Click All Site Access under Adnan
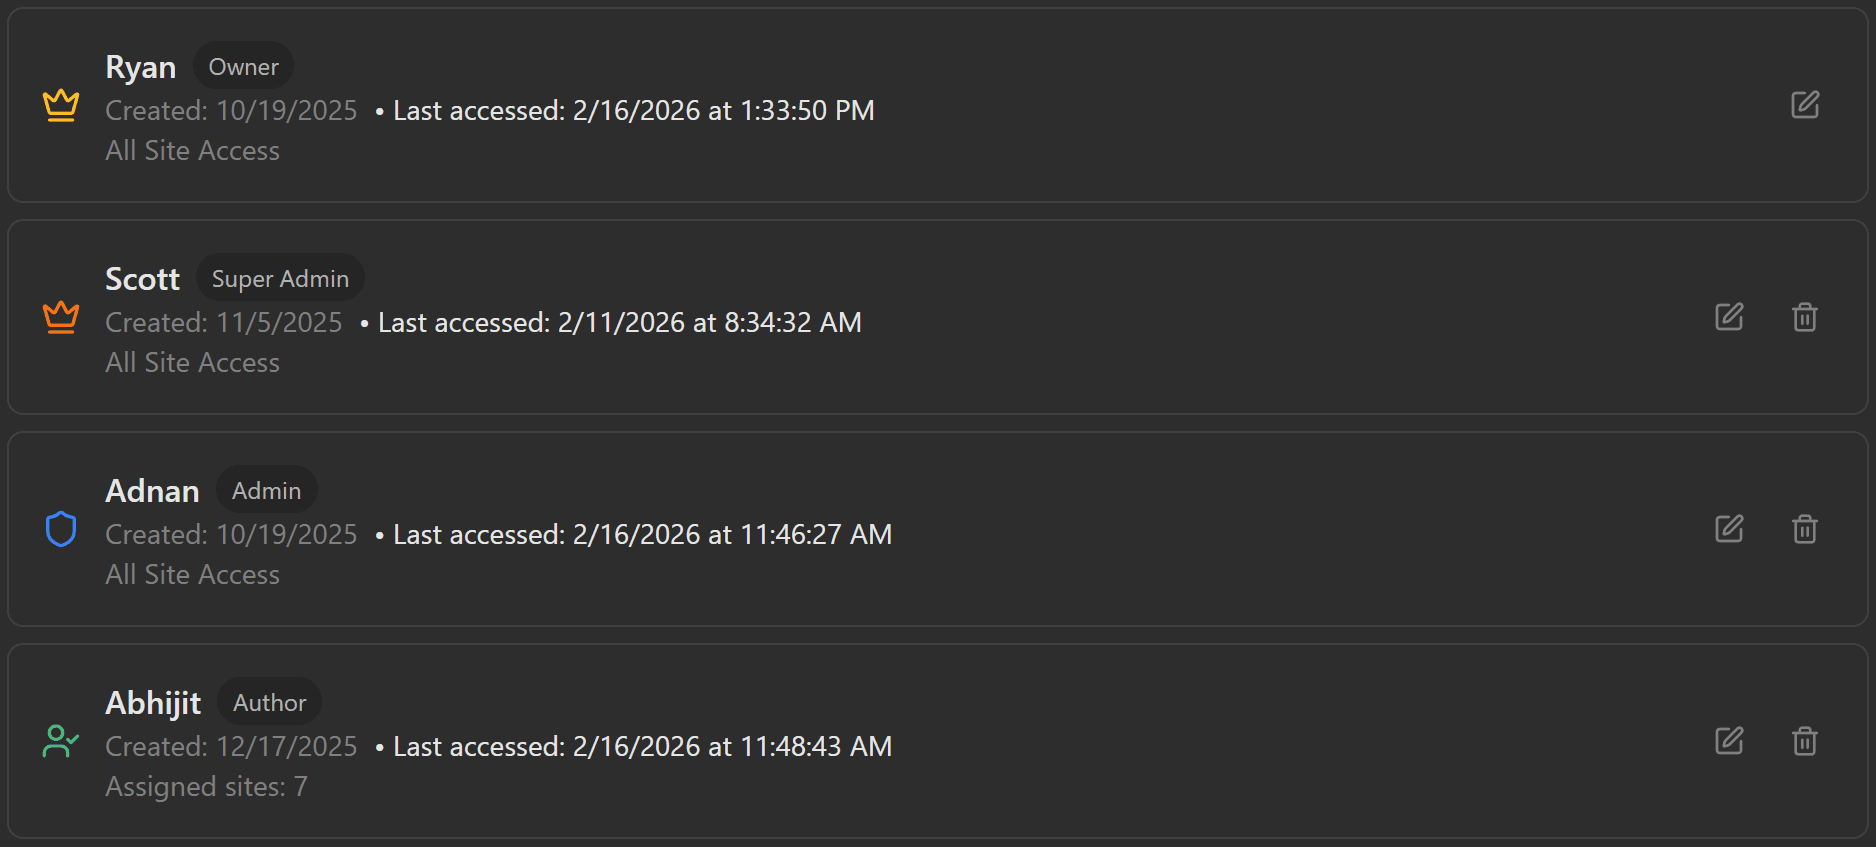The image size is (1876, 847). coord(192,575)
